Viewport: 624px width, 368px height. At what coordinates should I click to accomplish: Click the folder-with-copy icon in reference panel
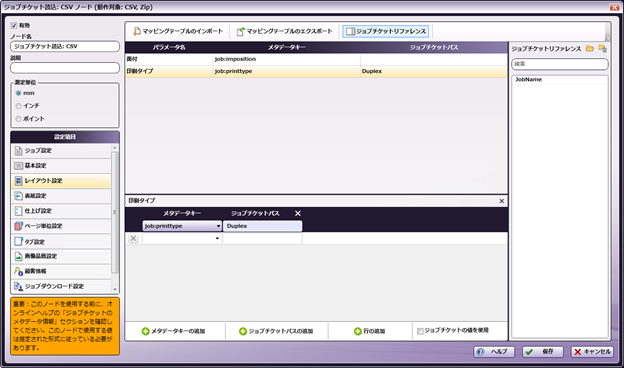click(603, 49)
